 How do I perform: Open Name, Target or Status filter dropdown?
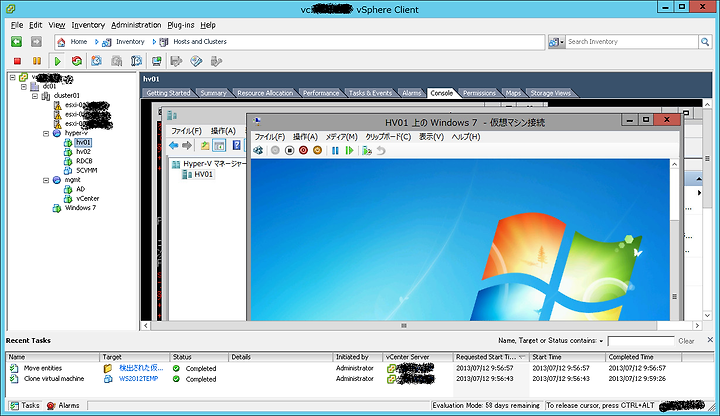tap(601, 341)
